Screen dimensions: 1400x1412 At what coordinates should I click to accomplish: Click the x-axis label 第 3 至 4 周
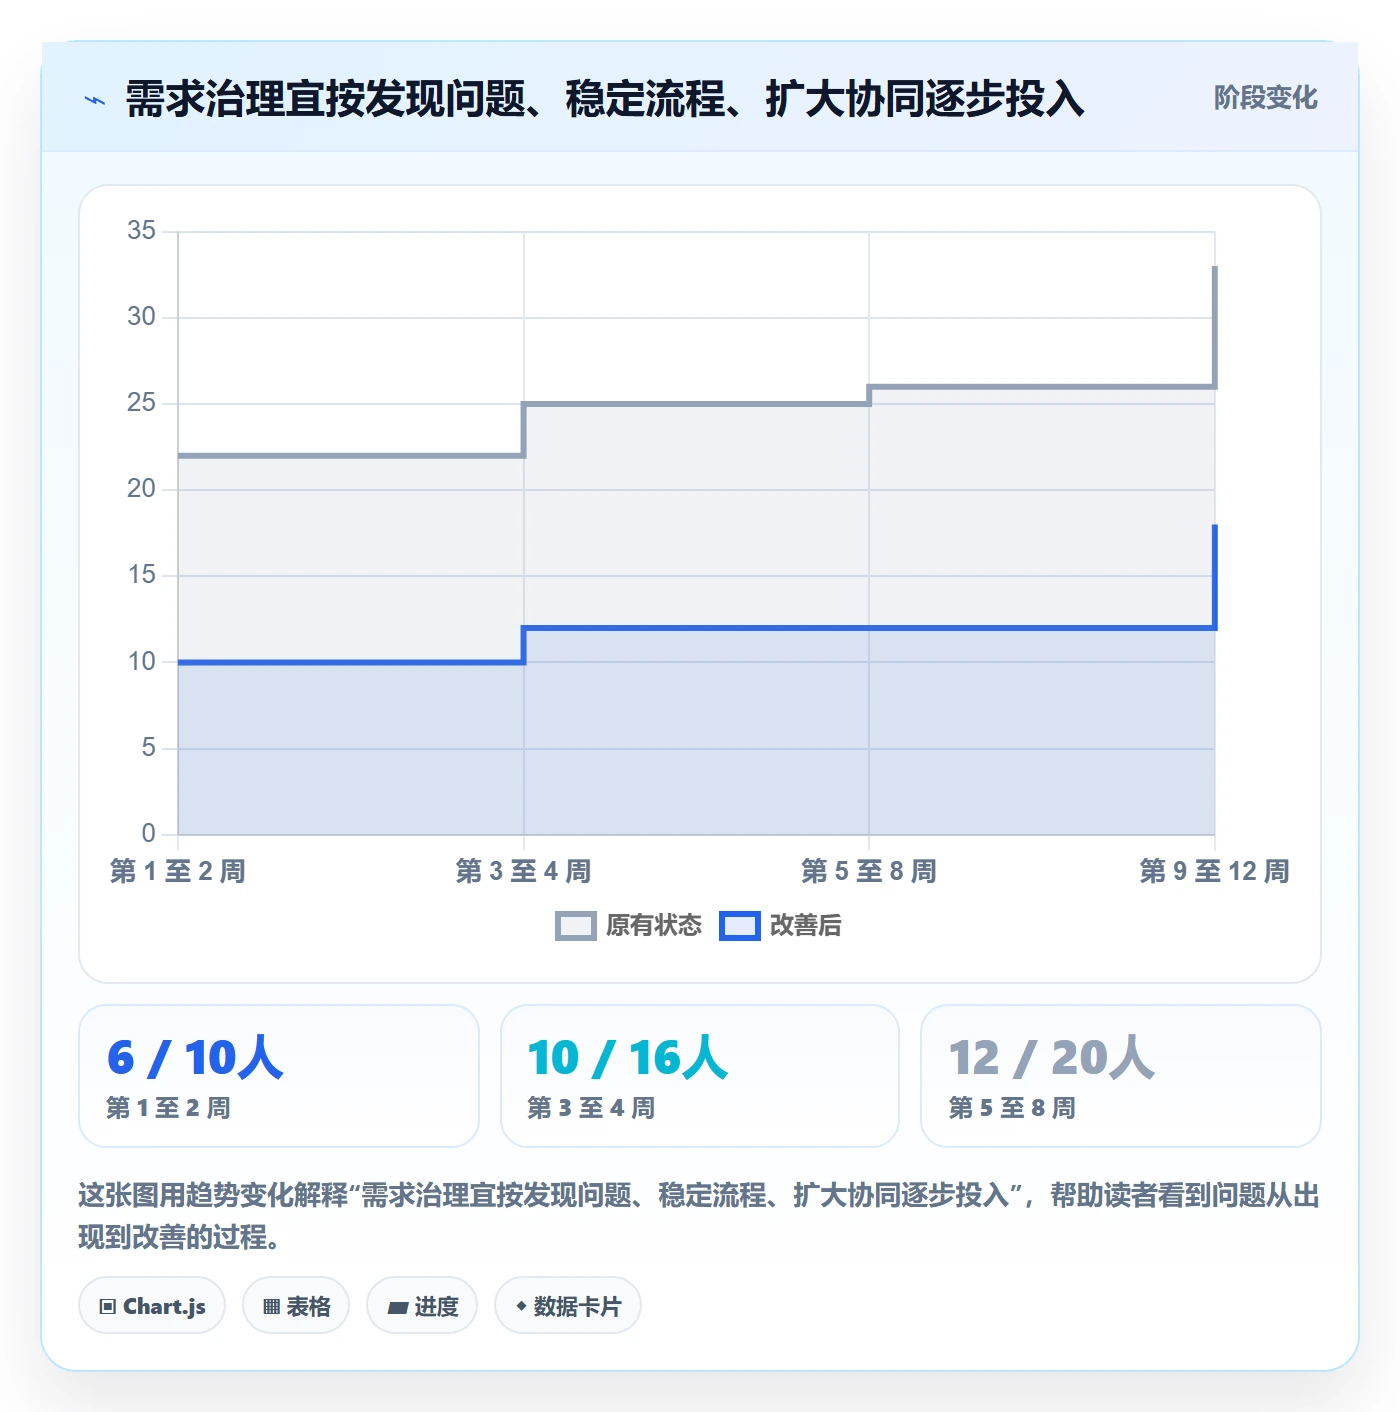coord(523,872)
